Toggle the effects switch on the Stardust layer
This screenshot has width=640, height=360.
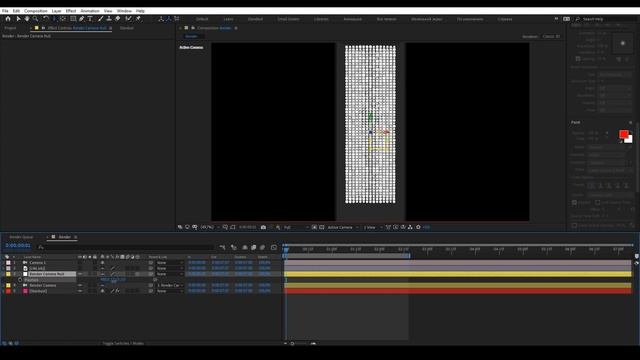(x=117, y=291)
